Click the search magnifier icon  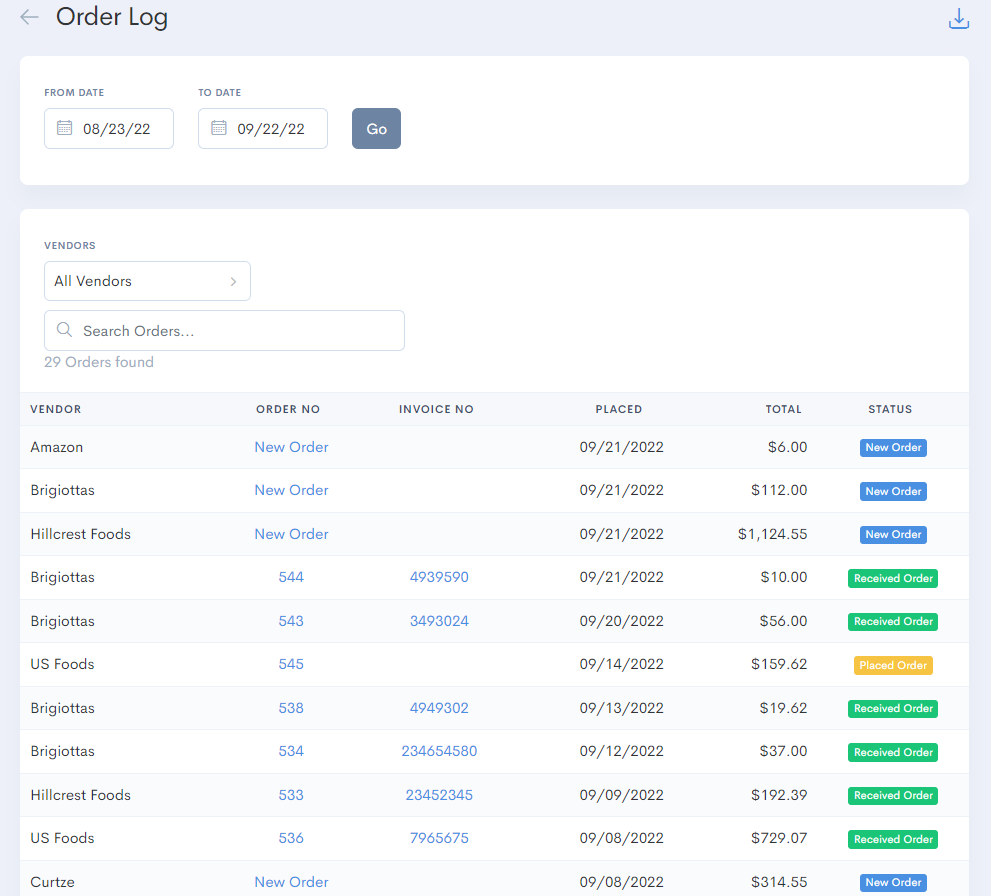[64, 331]
